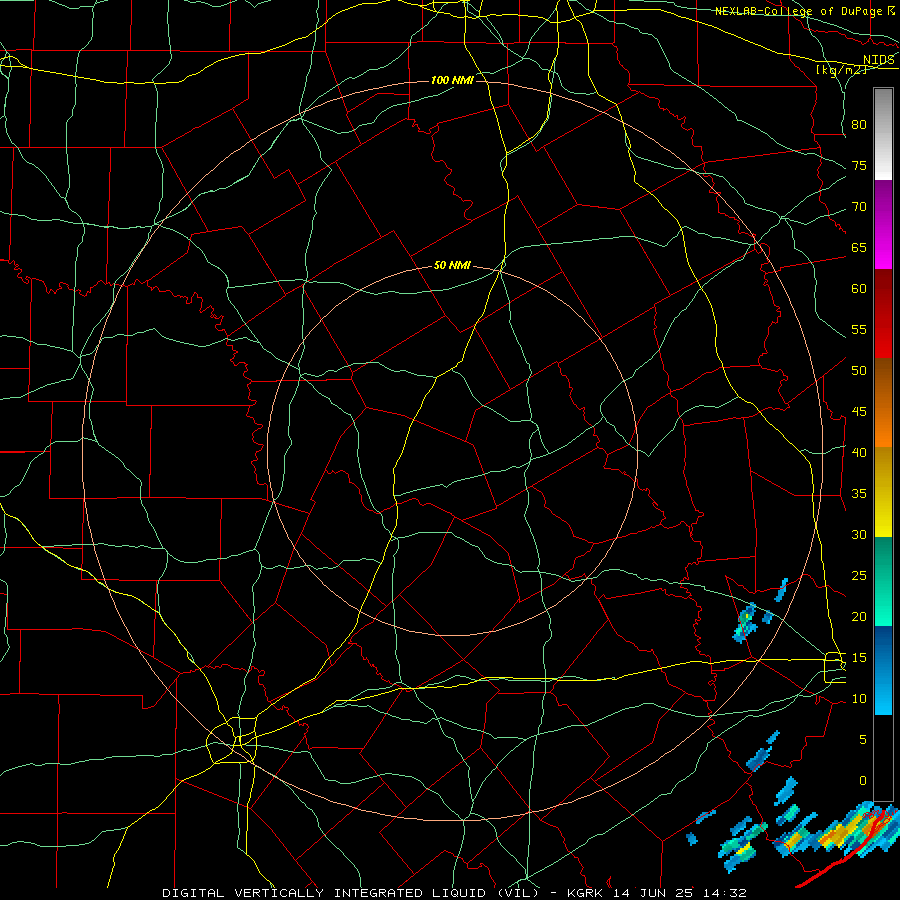Pick the green segment of the color bar
This screenshot has height=900, width=900.
883,581
